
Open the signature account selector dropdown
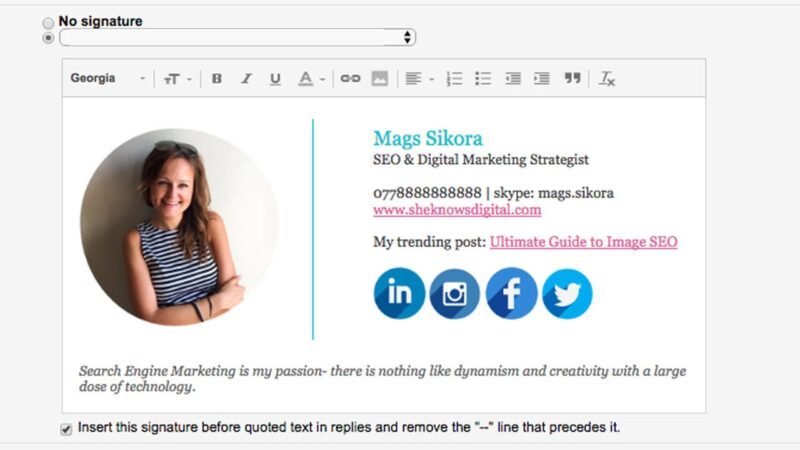pos(238,37)
